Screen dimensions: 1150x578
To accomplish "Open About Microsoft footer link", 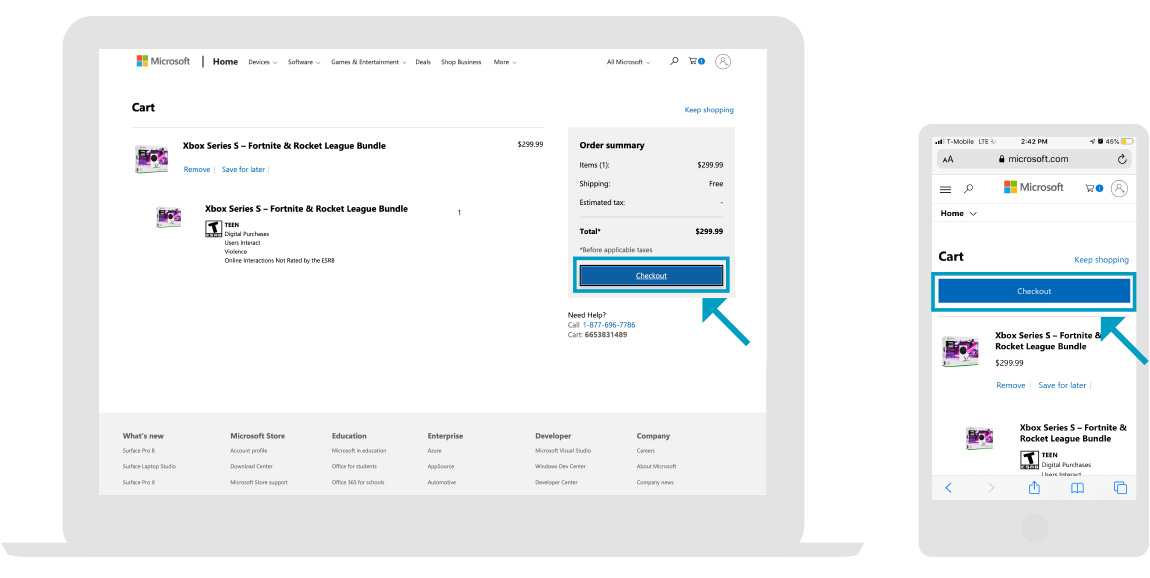I will click(x=656, y=467).
